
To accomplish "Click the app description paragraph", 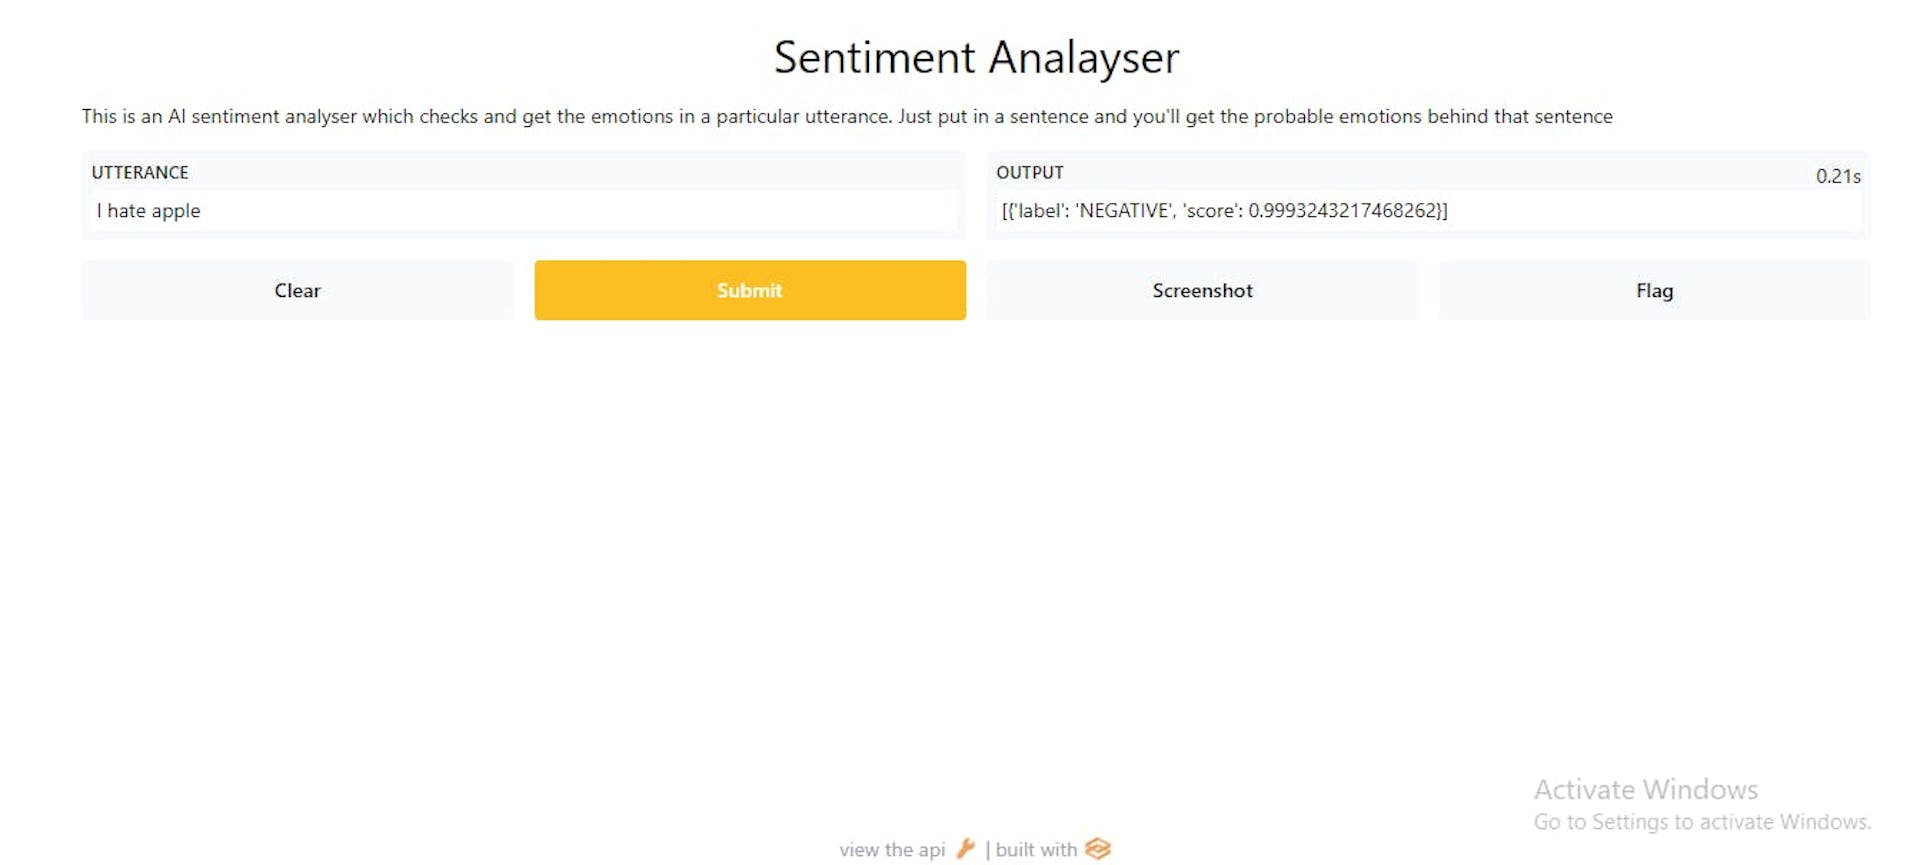I will coord(847,116).
